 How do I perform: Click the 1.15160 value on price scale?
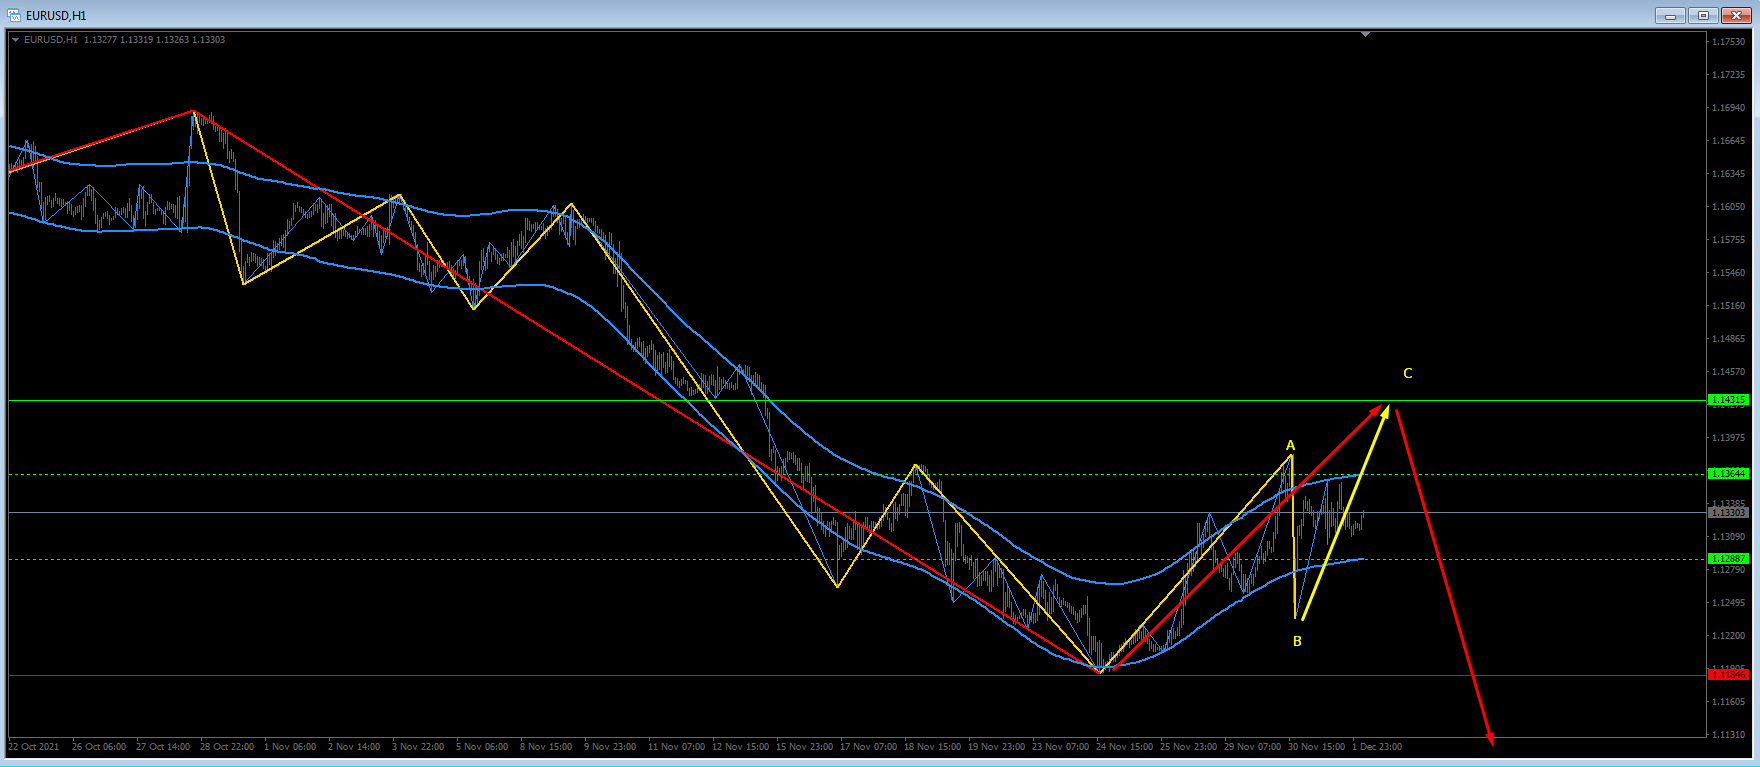[1729, 306]
